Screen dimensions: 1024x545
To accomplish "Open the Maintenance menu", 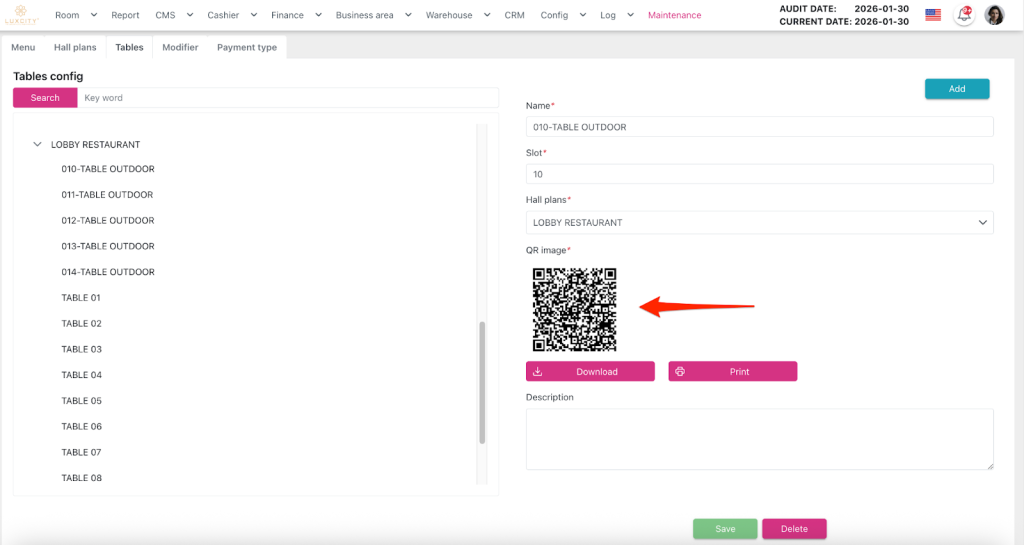I will [x=674, y=15].
